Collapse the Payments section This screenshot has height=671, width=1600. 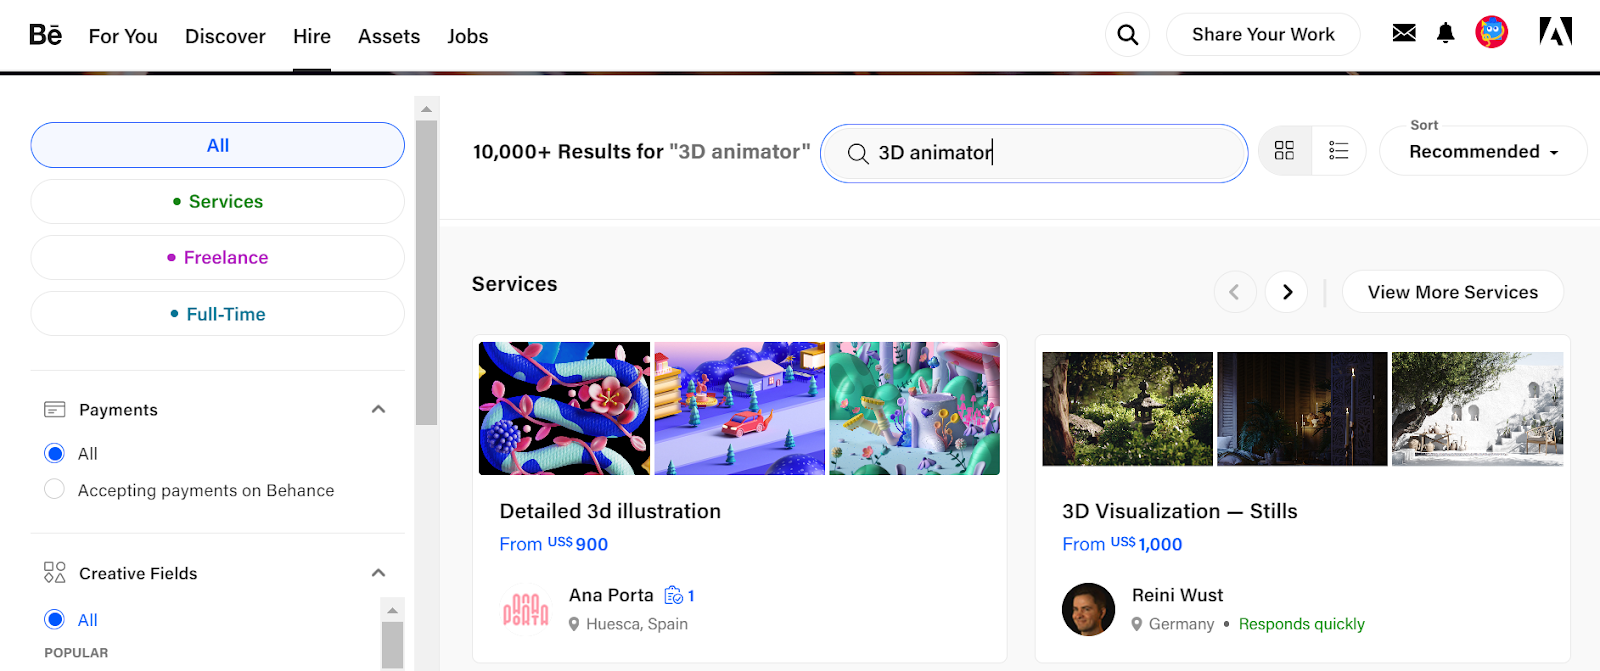coord(378,409)
